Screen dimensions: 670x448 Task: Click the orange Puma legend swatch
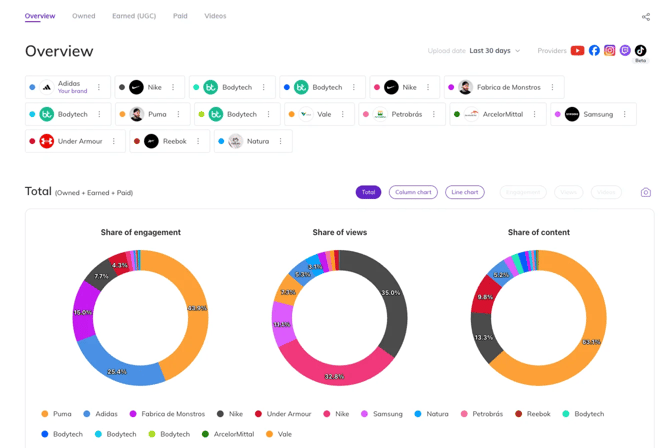45,414
